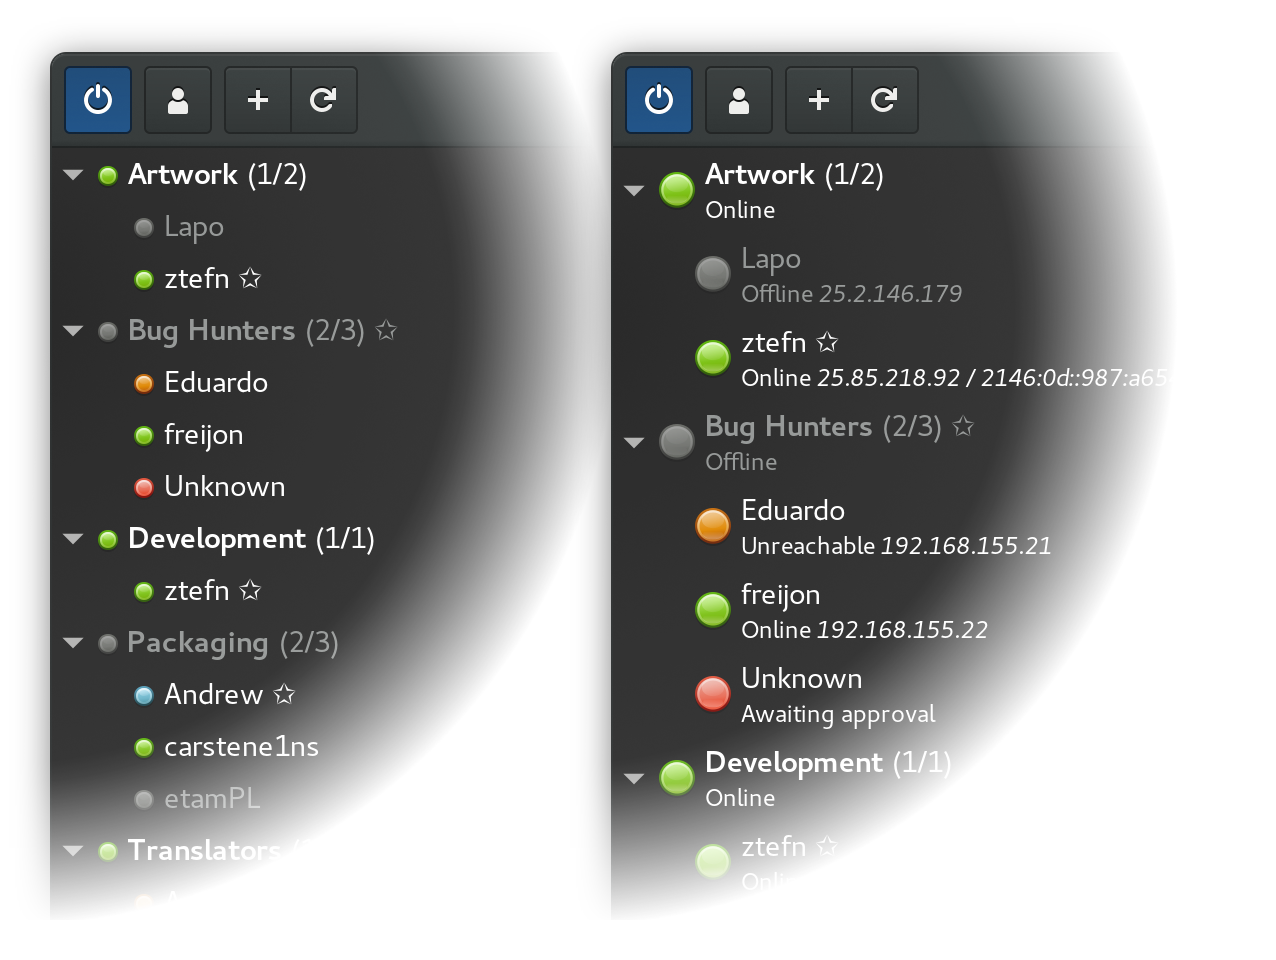Collapse the Artwork group in left panel
1276x960 pixels.
pyautogui.click(x=73, y=175)
